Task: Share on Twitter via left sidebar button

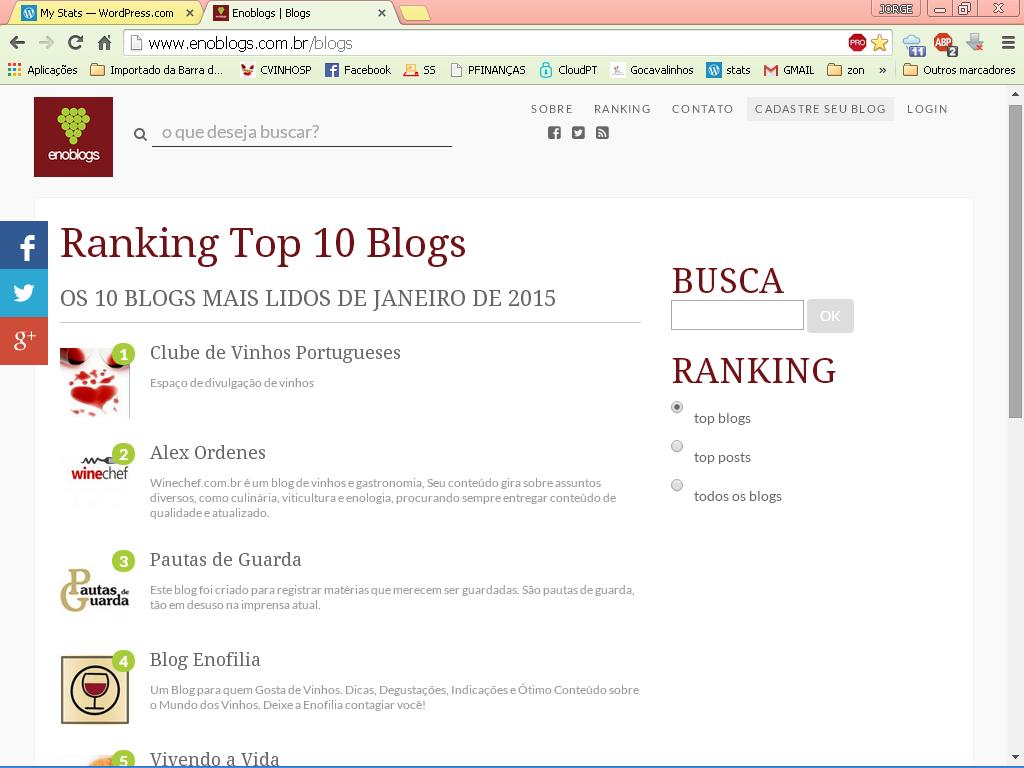Action: pyautogui.click(x=24, y=293)
